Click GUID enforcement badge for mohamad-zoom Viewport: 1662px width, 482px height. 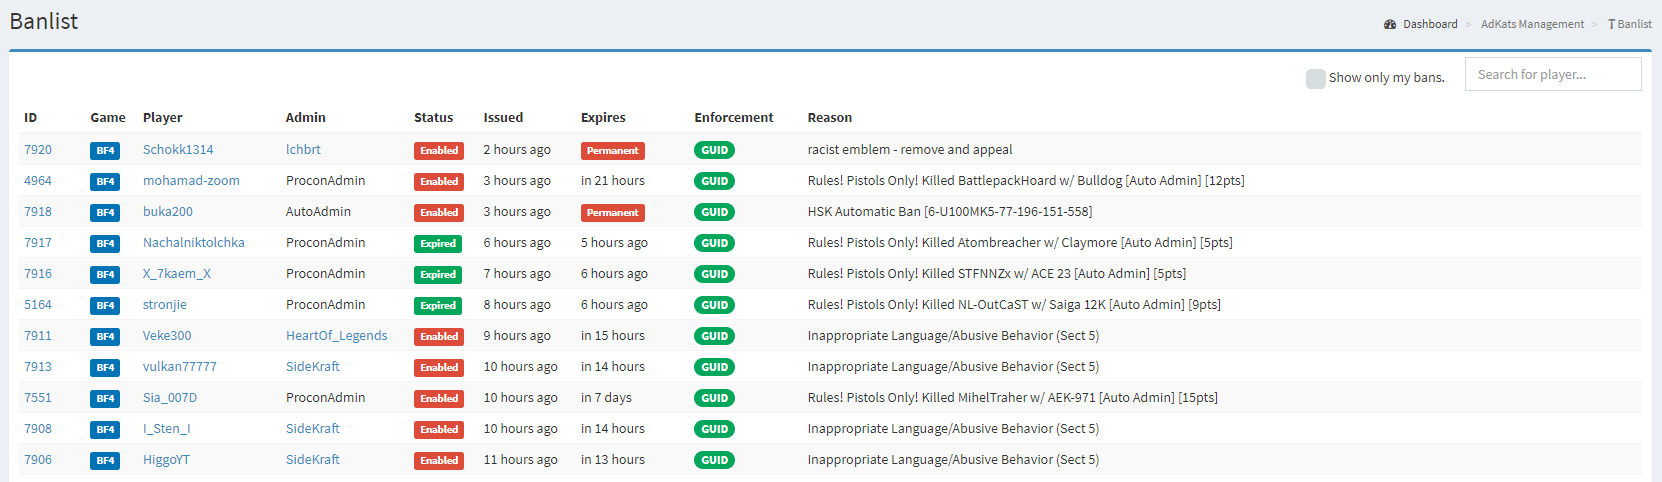(x=715, y=181)
